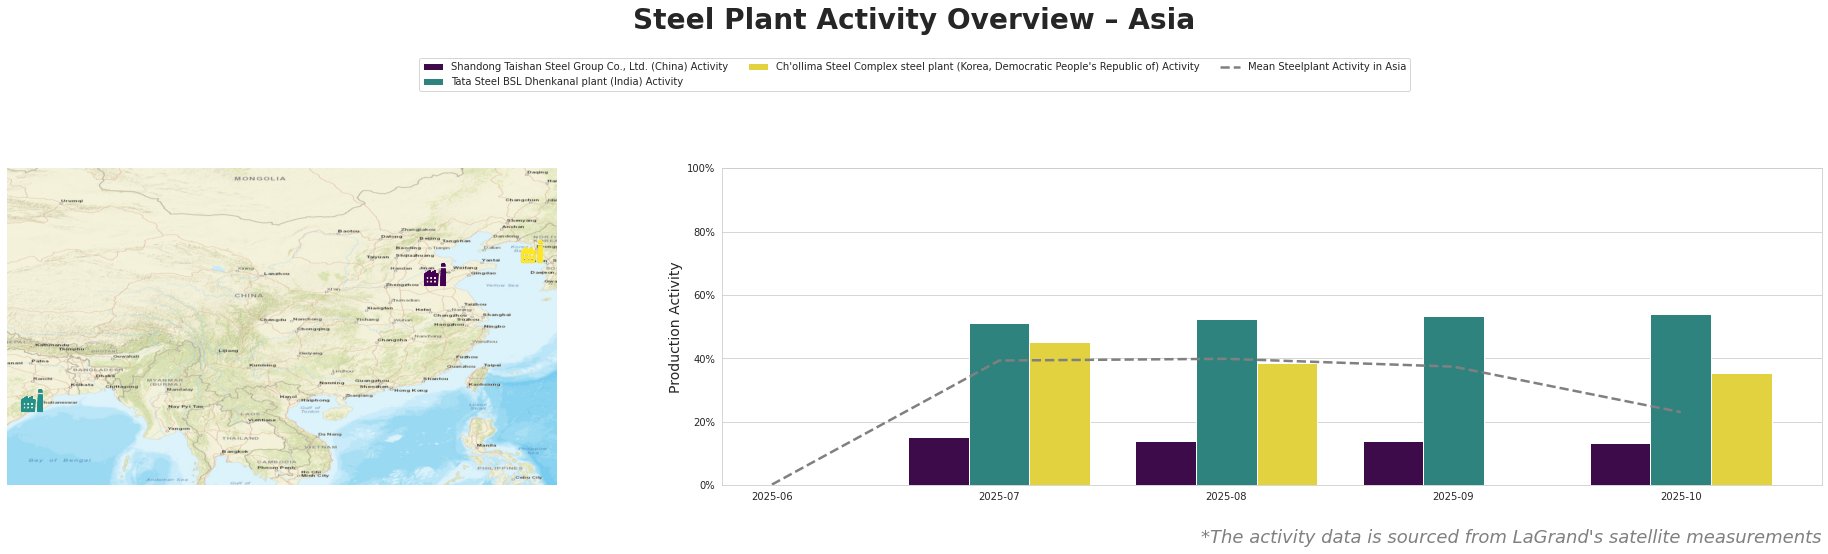Click the purple bar for 2025-09

1393,463
